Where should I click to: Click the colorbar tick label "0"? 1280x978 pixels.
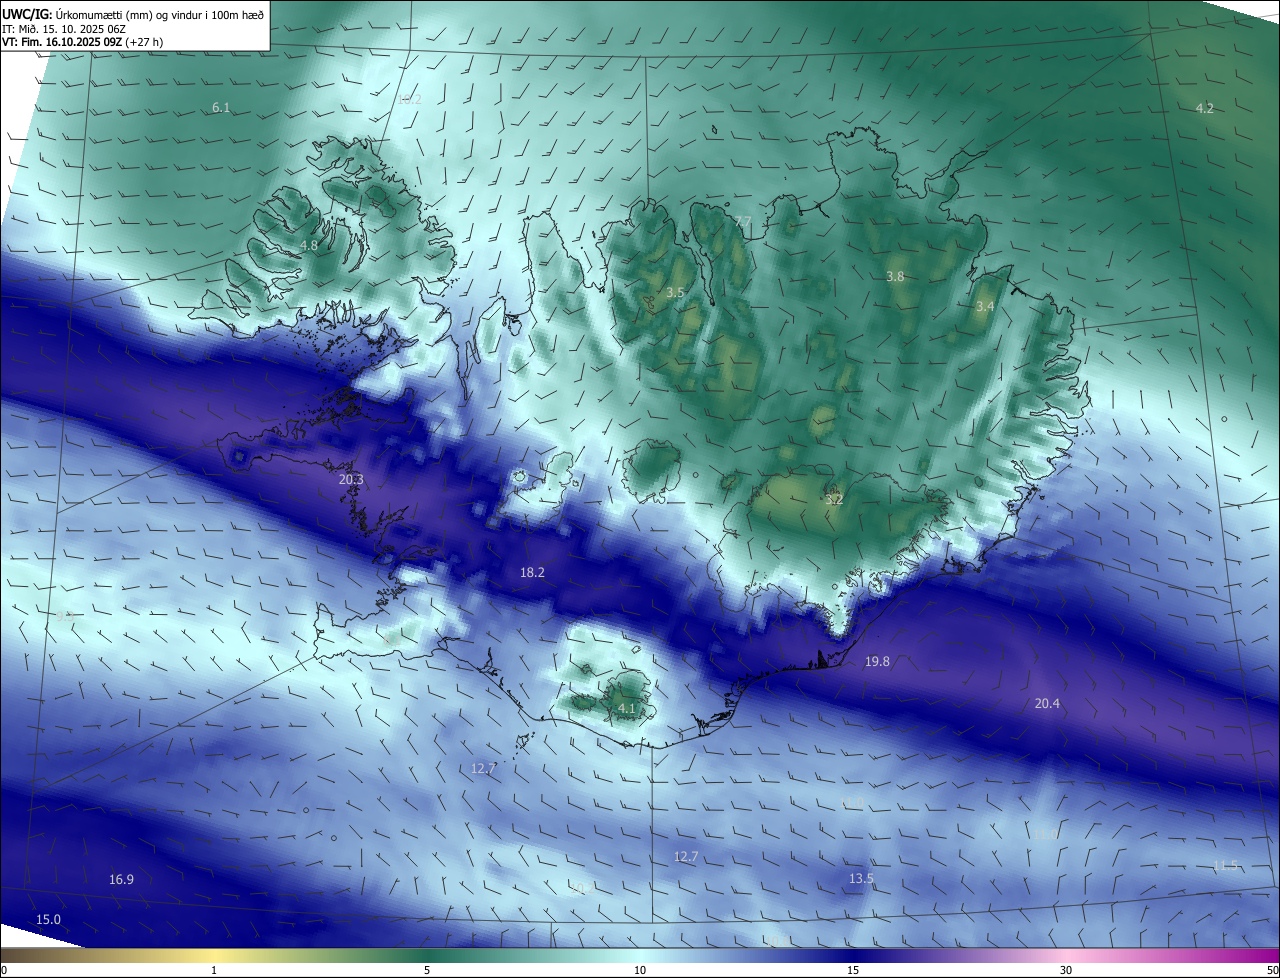point(4,970)
